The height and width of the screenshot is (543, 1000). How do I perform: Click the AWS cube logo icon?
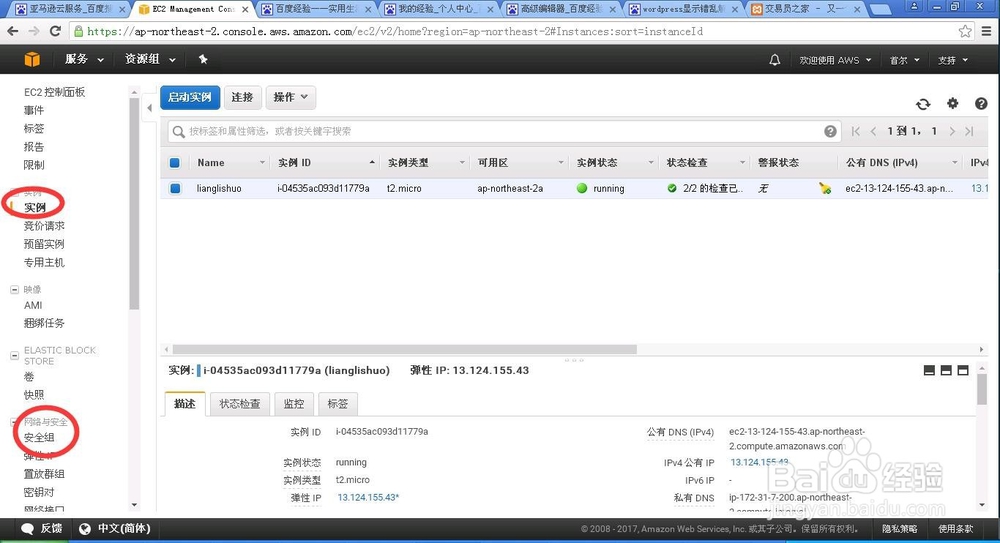32,59
